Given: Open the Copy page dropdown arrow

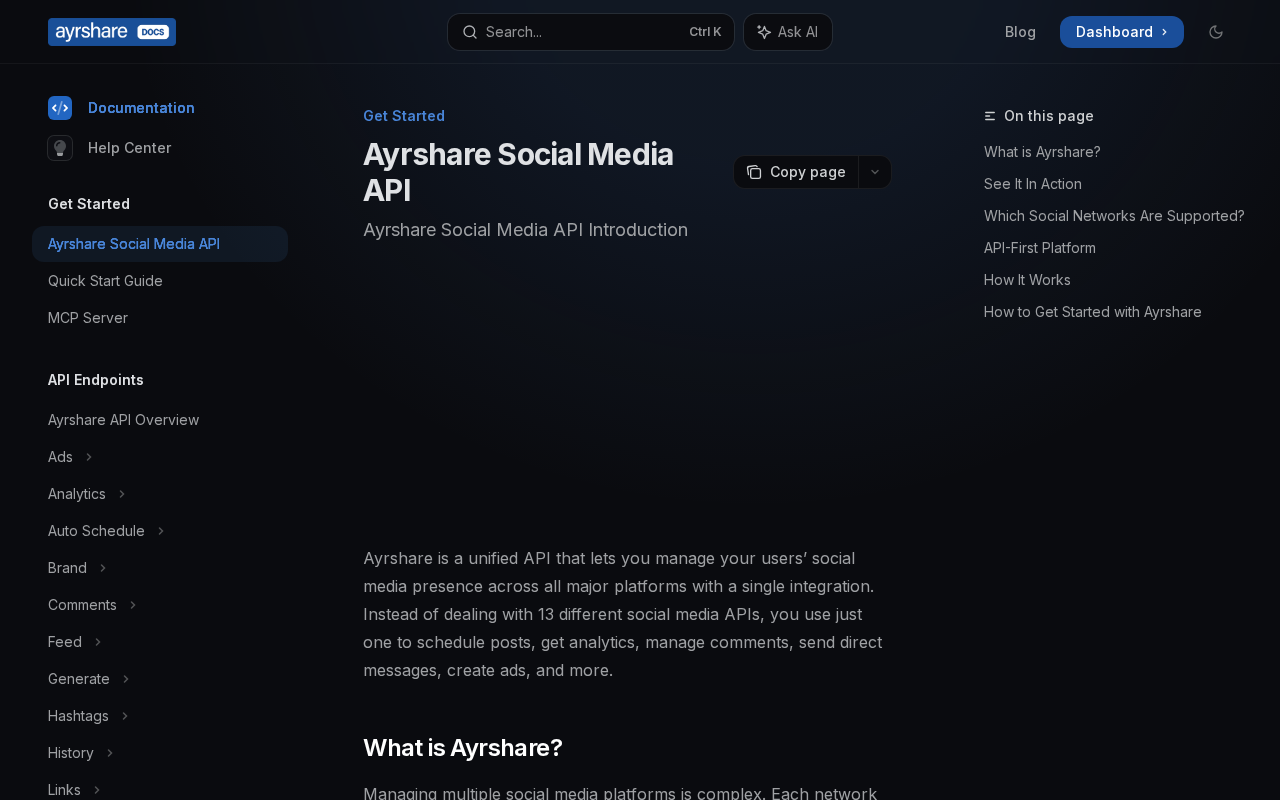Looking at the screenshot, I should click(x=875, y=172).
